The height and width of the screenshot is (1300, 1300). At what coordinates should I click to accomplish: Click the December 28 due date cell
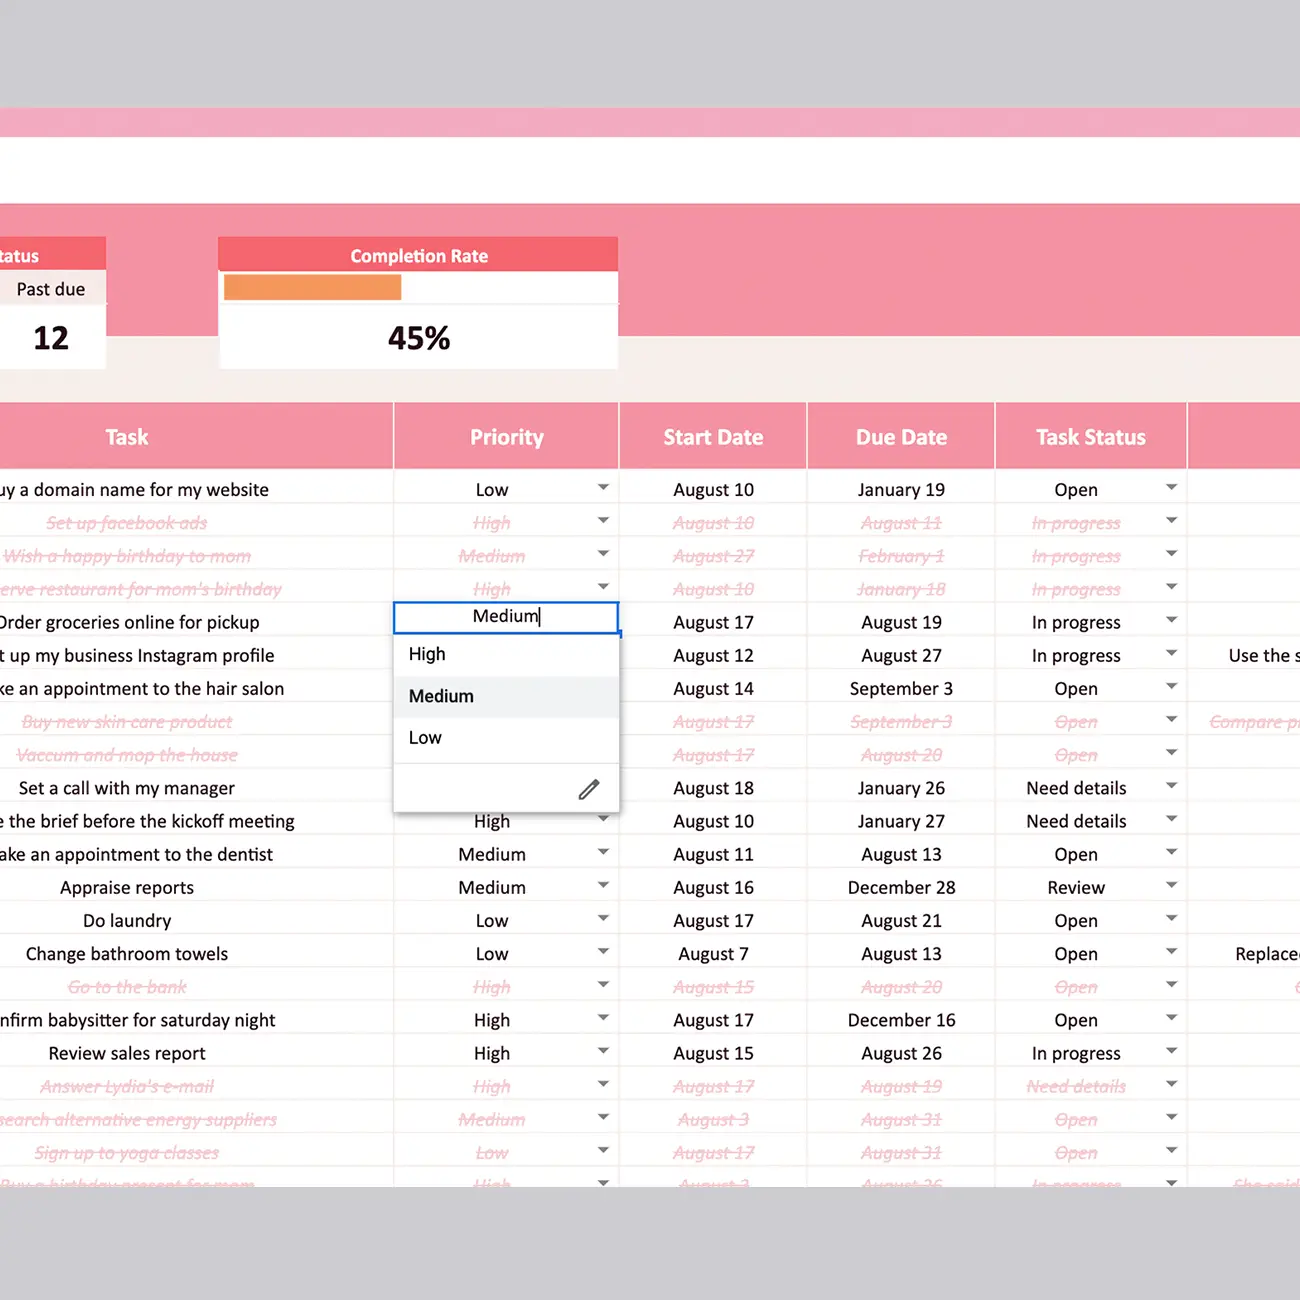[901, 887]
